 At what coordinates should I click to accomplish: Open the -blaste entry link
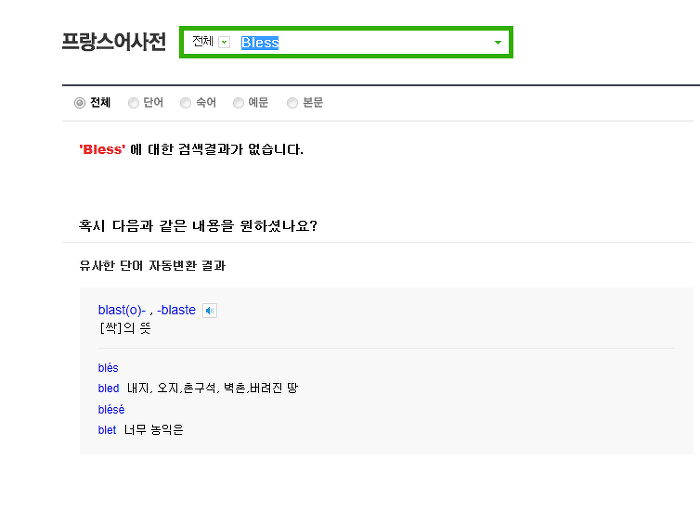click(176, 310)
